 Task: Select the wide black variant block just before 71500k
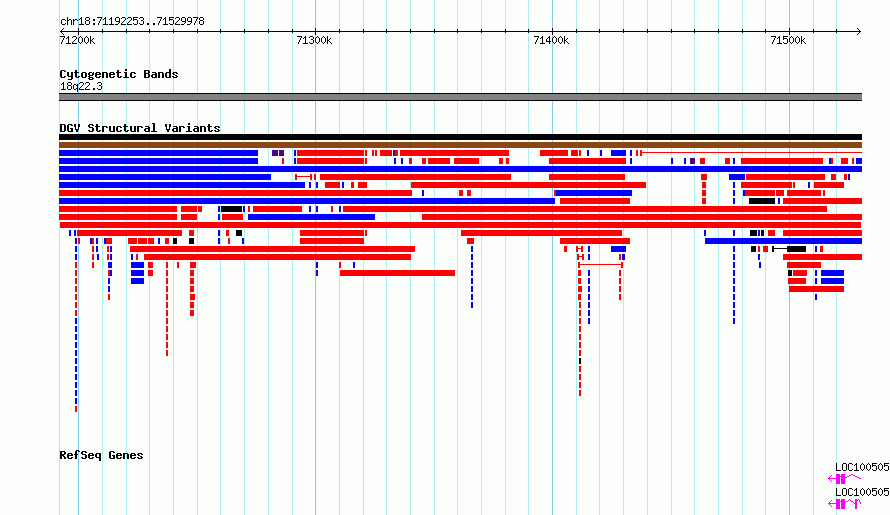coord(762,201)
